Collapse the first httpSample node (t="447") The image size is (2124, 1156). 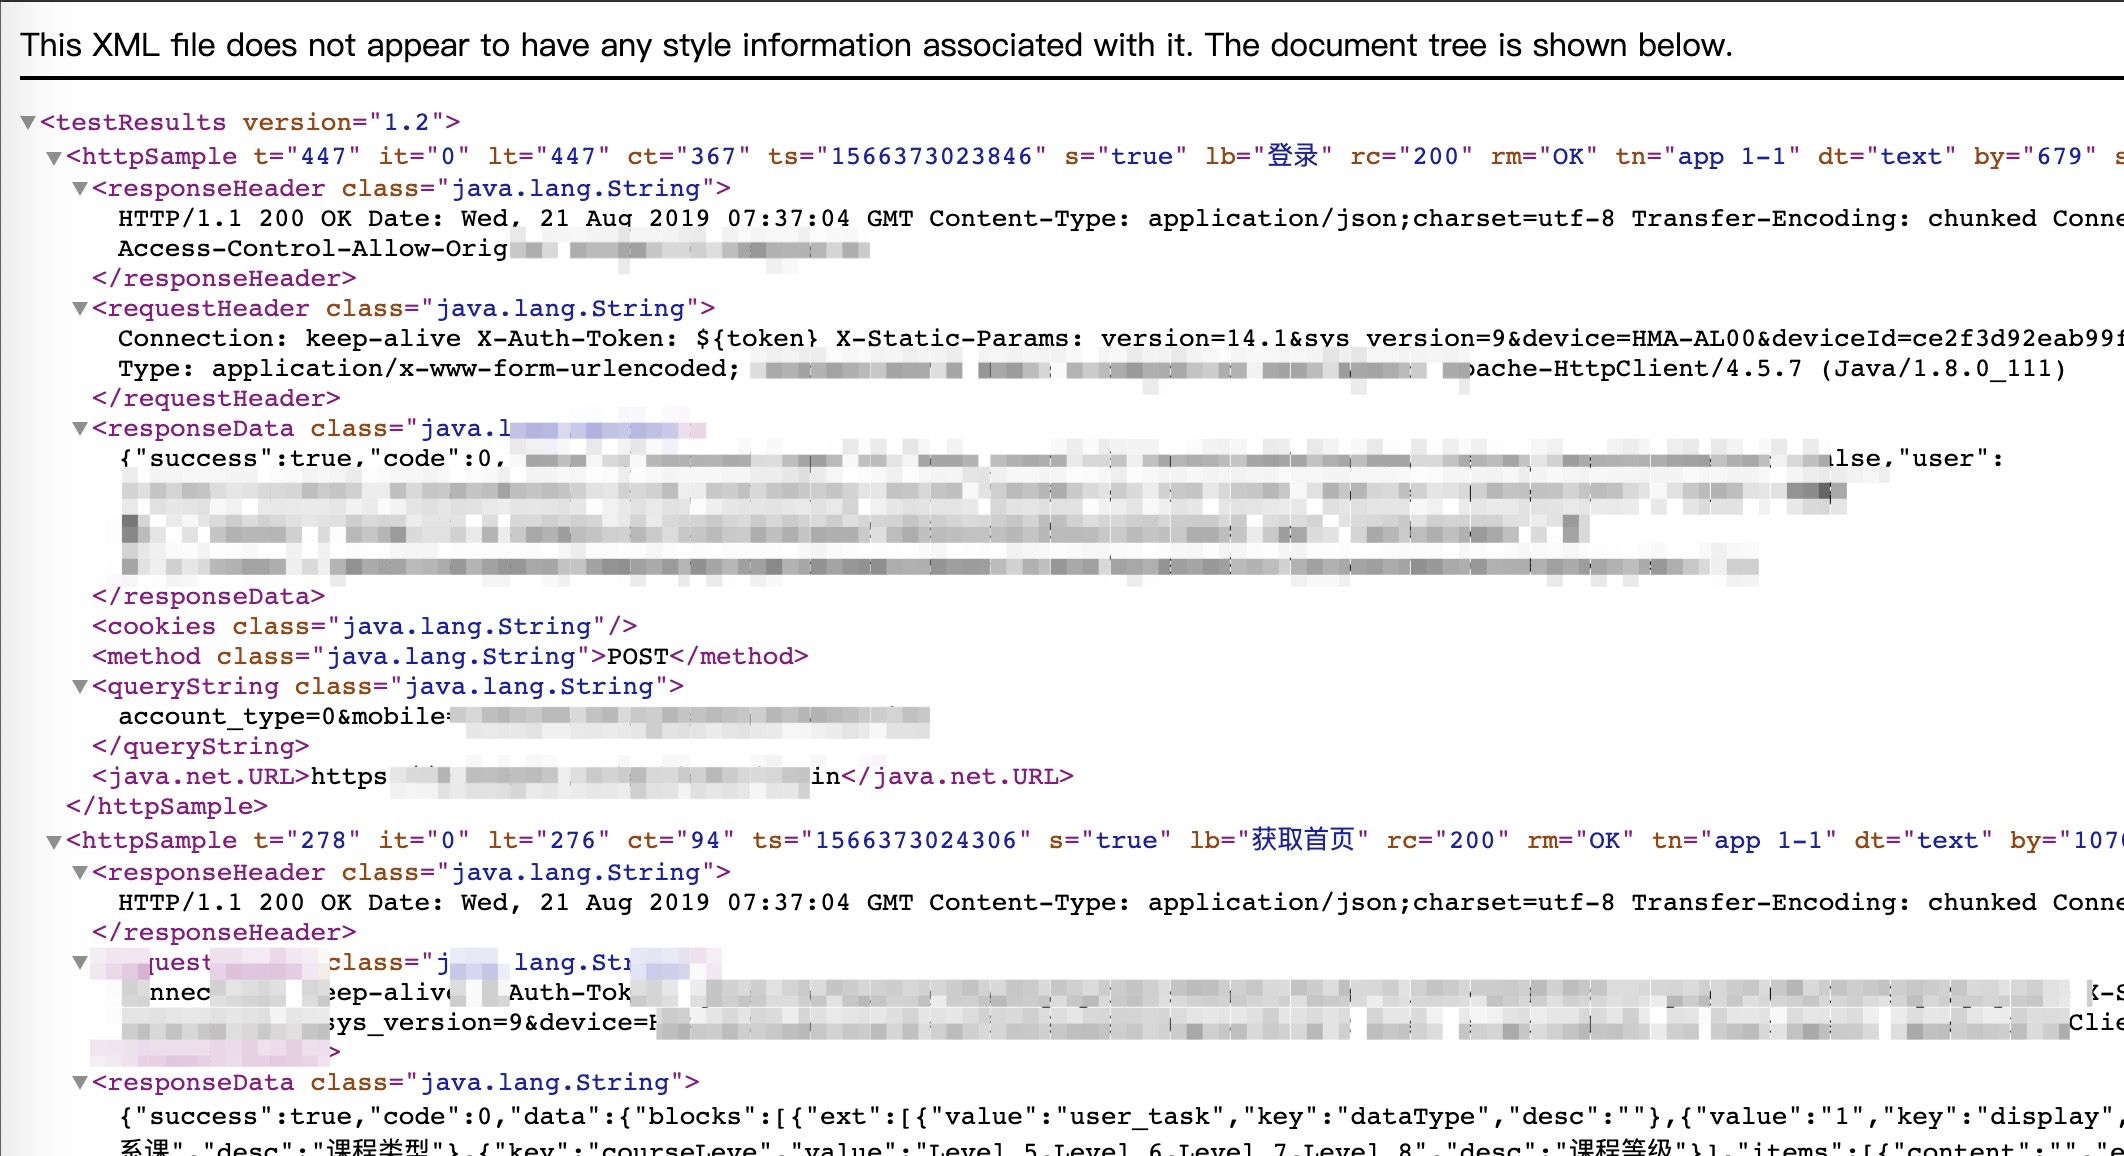coord(54,158)
